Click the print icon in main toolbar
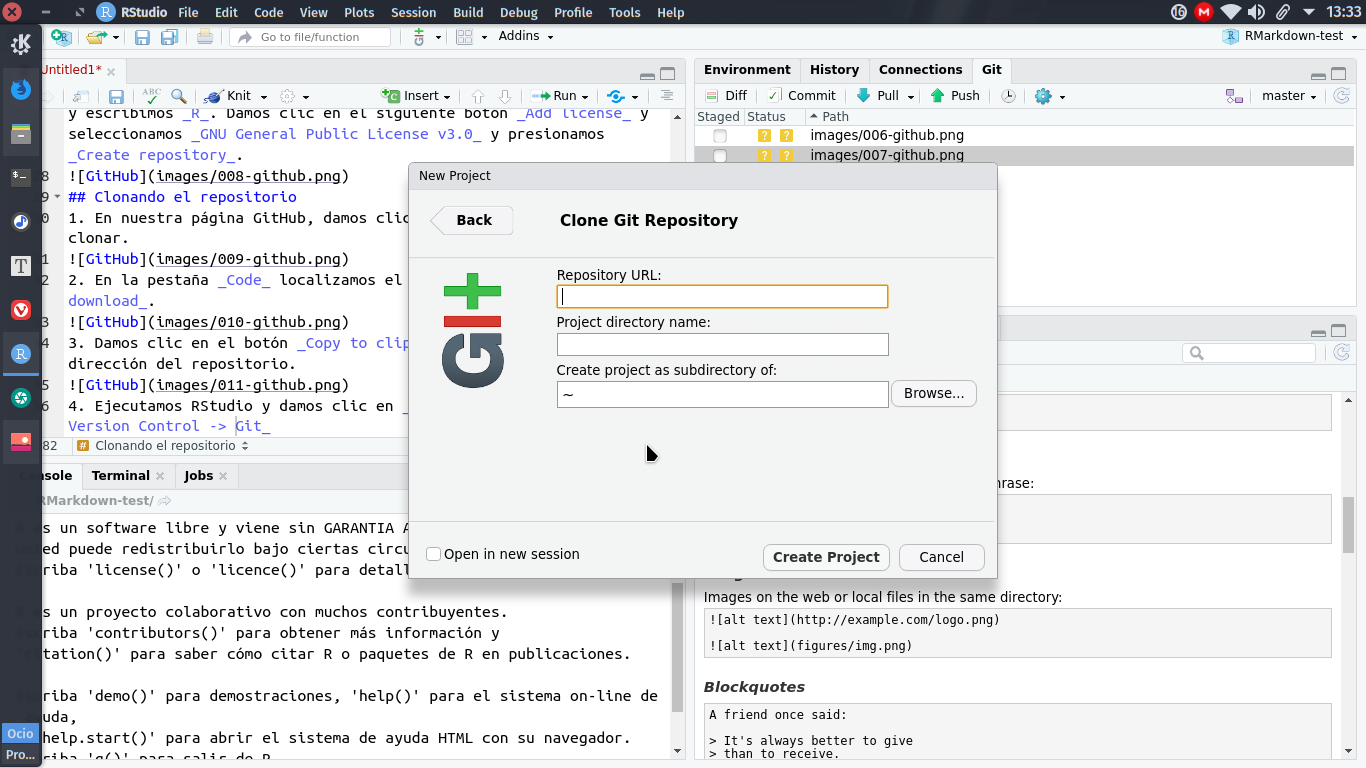The height and width of the screenshot is (768, 1366). 205,37
